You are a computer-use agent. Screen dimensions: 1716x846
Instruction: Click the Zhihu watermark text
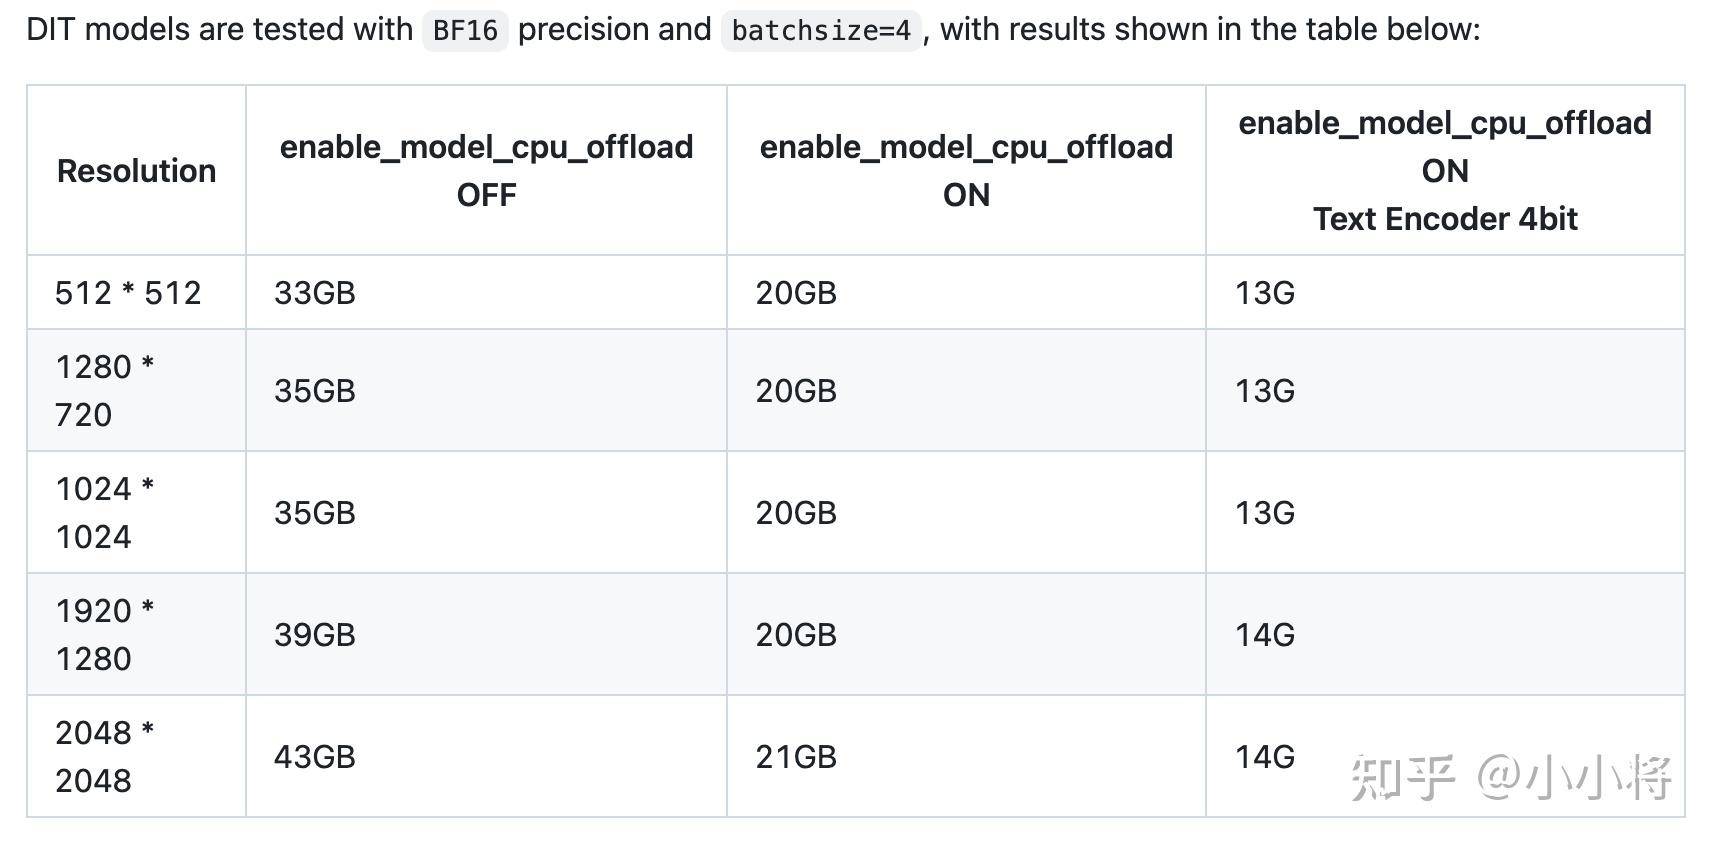point(1511,778)
